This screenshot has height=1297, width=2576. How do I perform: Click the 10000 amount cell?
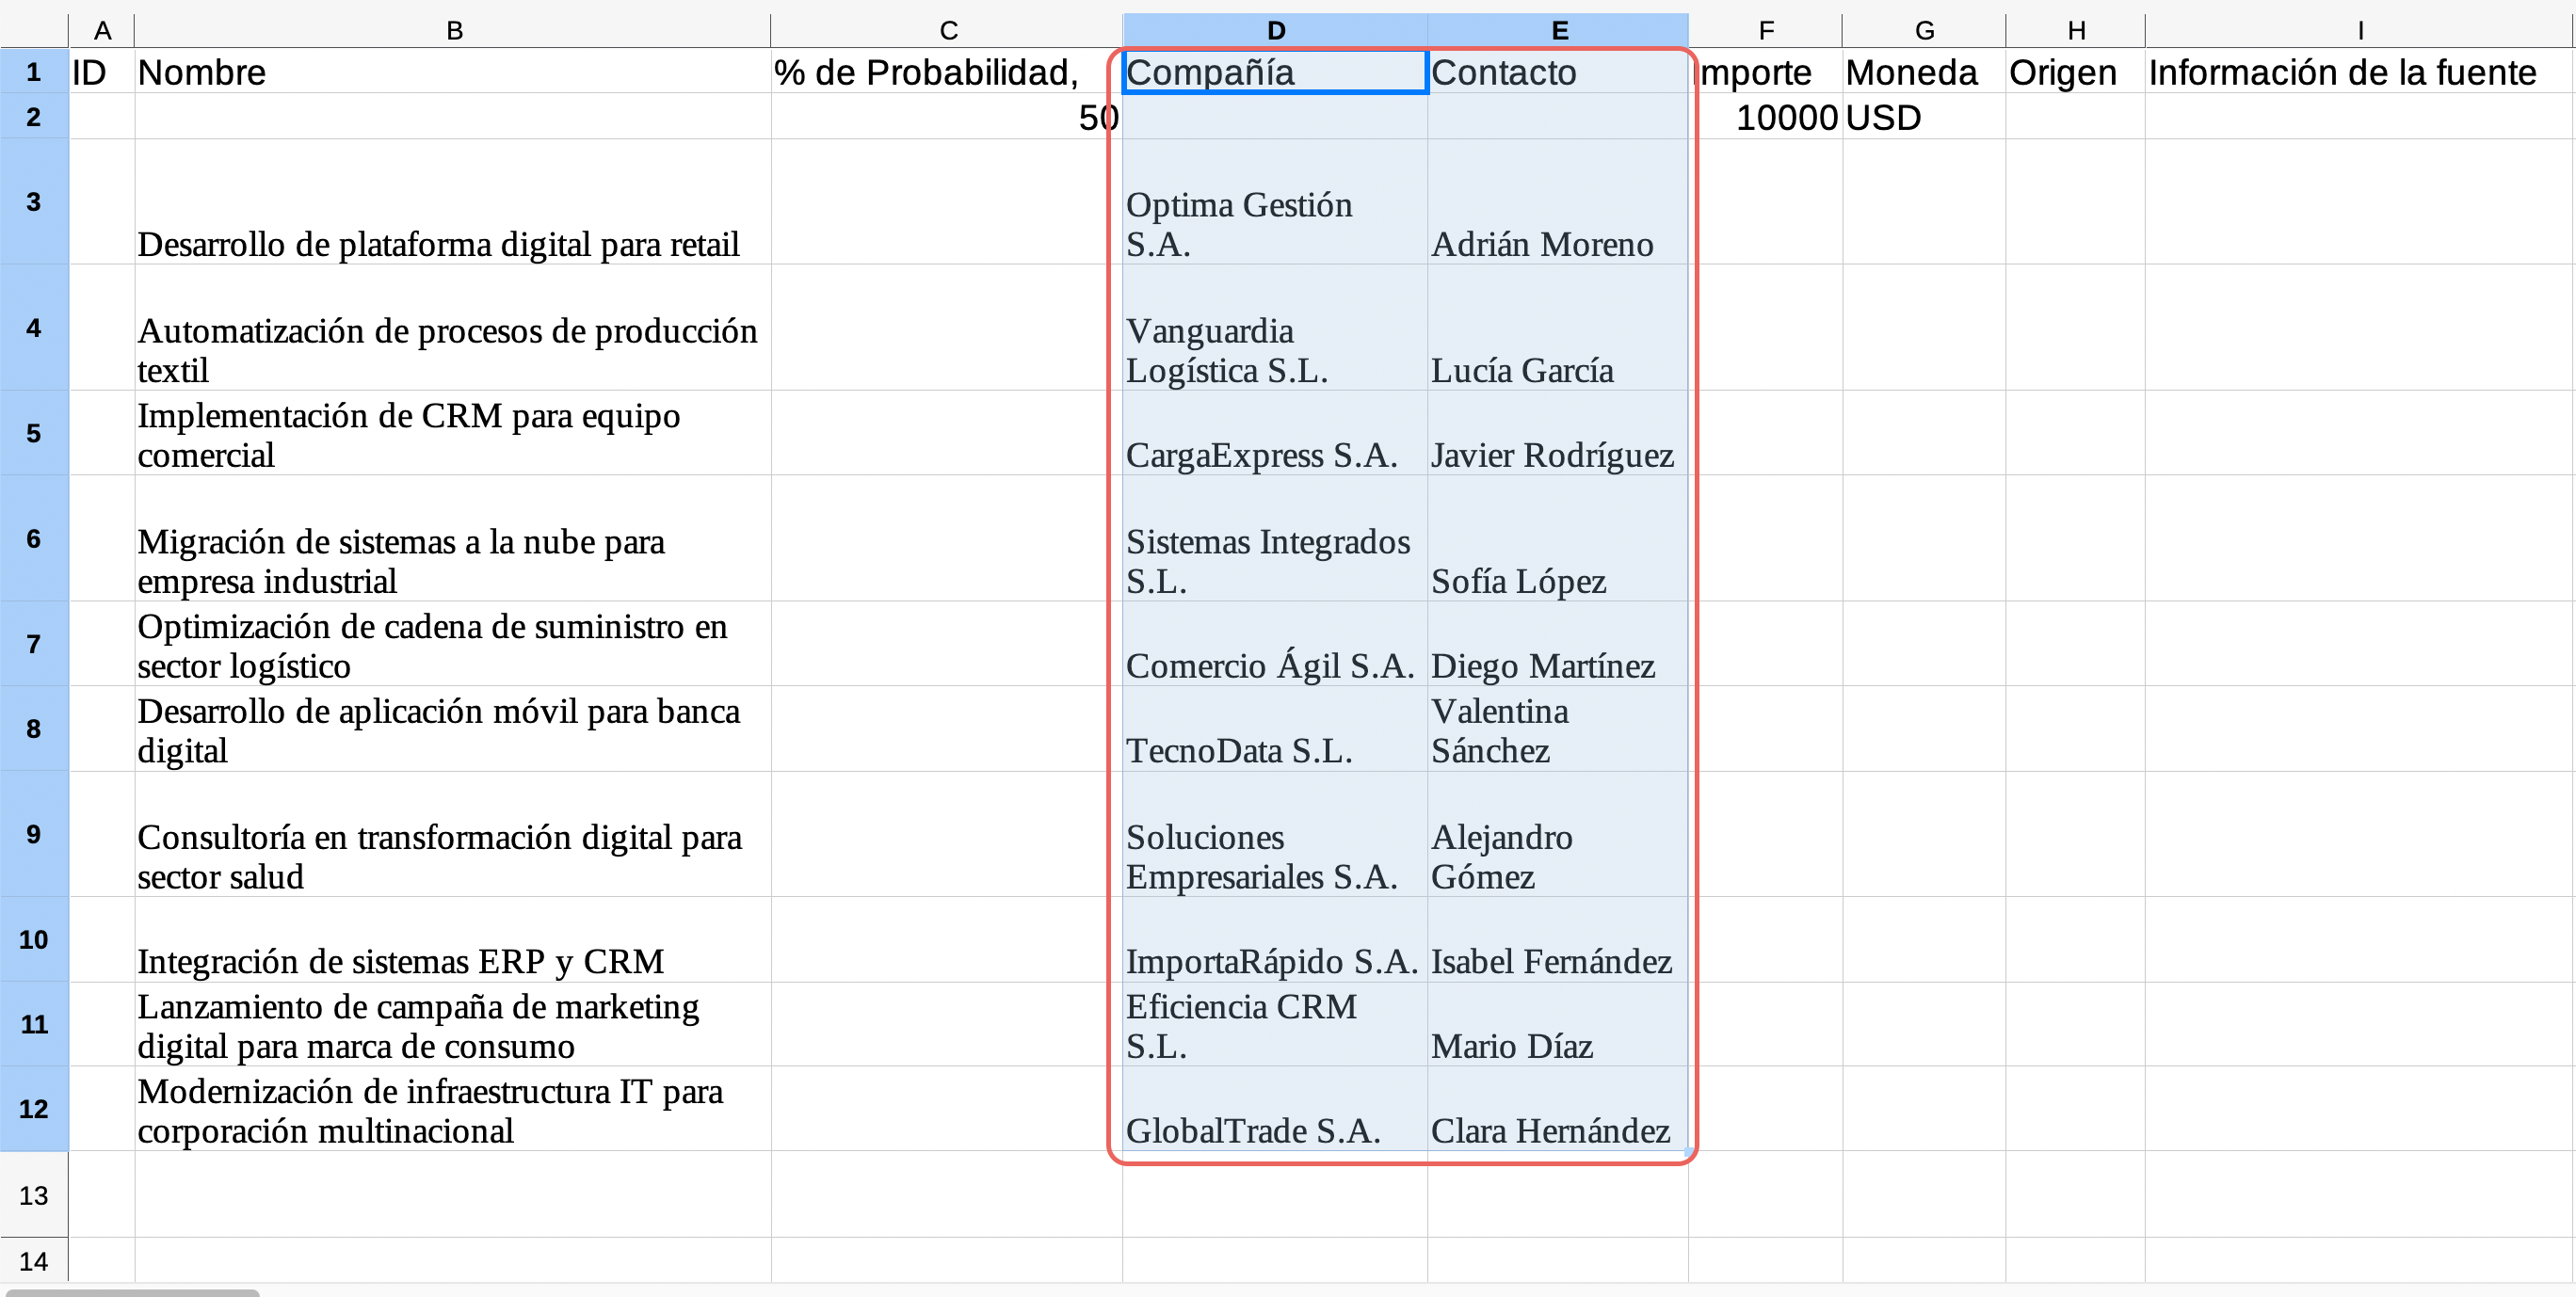click(x=1766, y=117)
